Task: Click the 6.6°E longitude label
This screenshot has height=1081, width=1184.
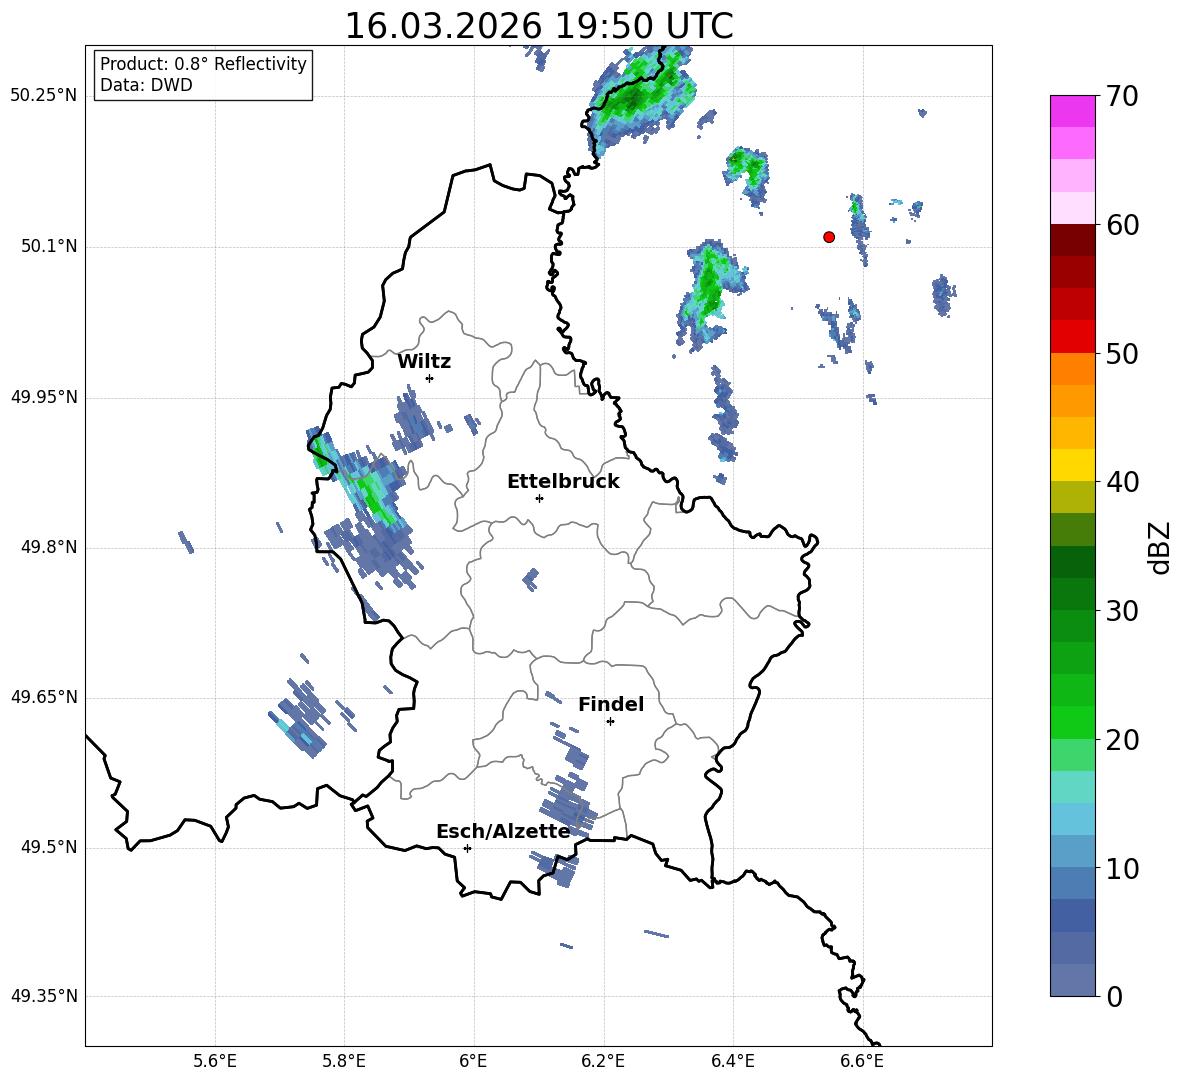Action: [x=862, y=1061]
